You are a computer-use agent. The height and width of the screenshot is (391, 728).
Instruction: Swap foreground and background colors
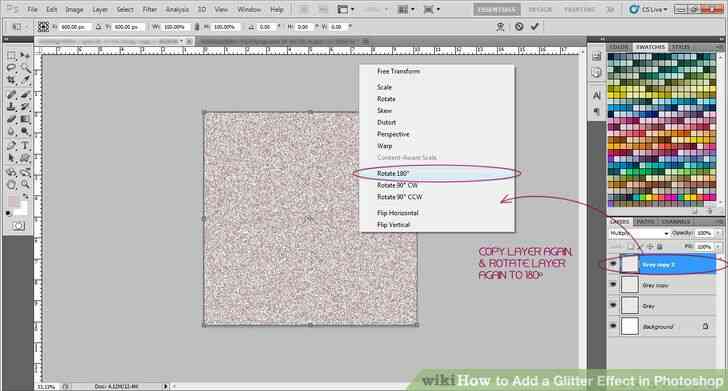[26, 196]
